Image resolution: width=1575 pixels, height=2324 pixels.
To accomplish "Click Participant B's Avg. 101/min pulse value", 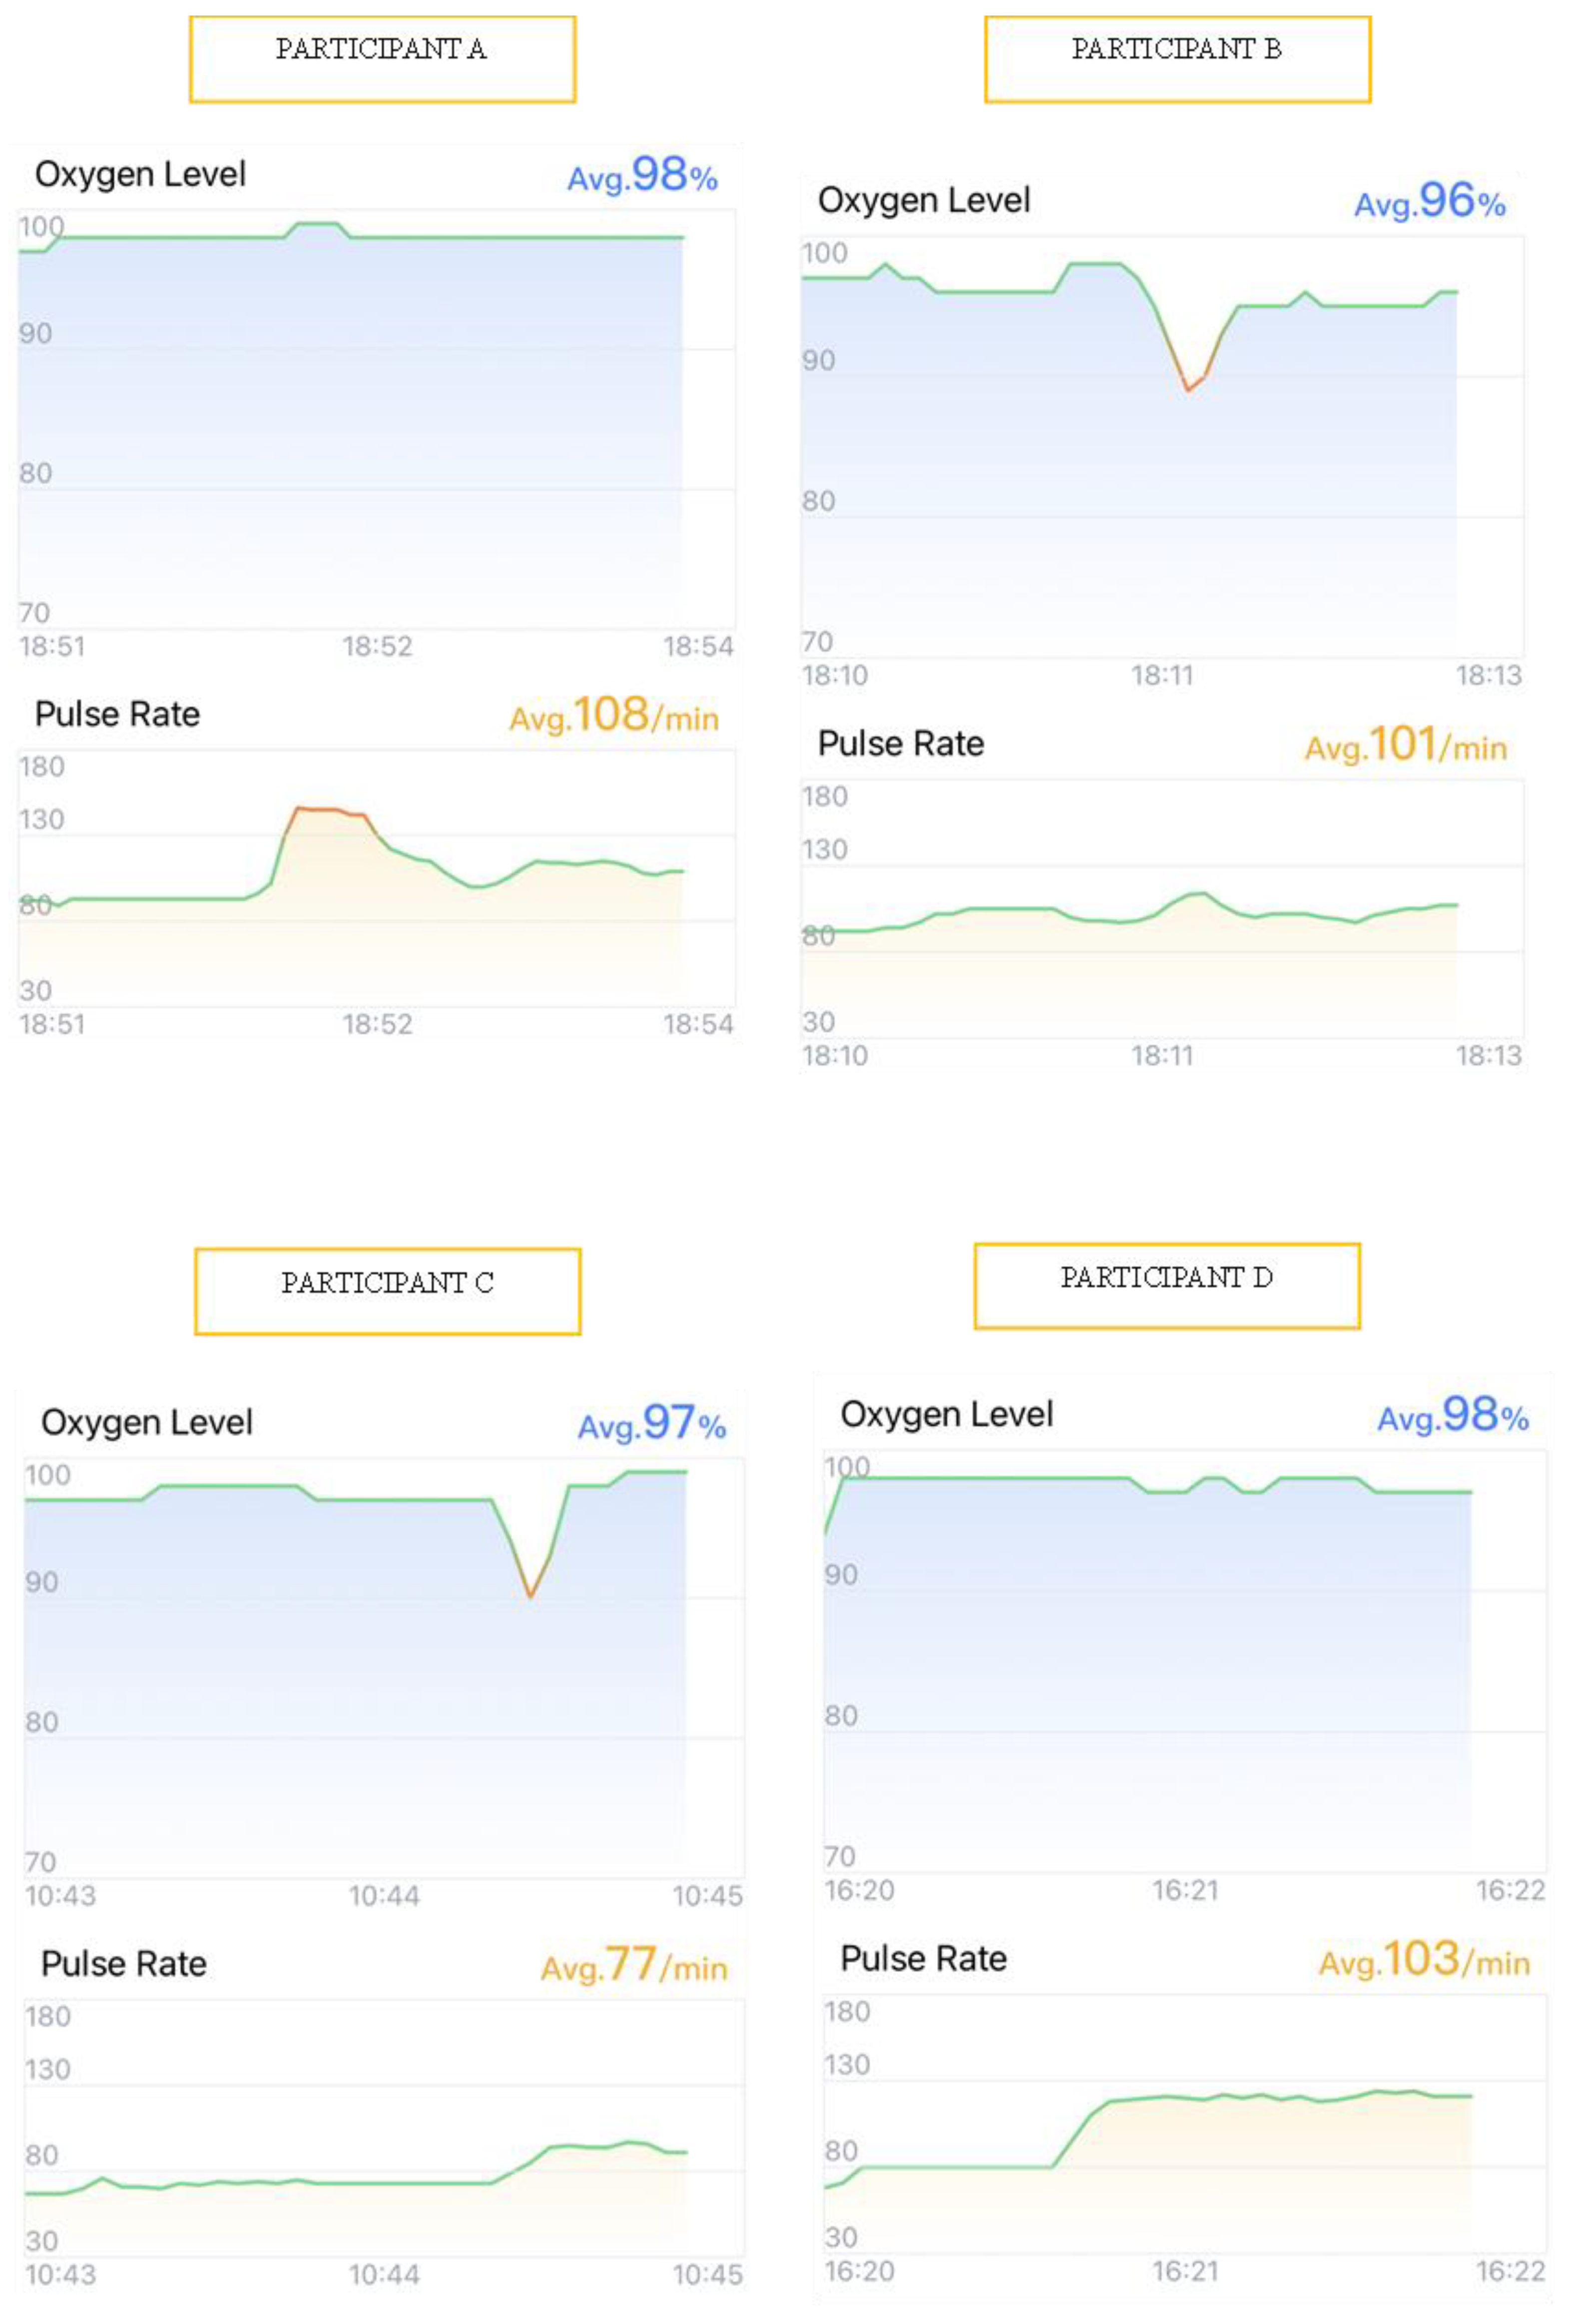I will [1405, 746].
